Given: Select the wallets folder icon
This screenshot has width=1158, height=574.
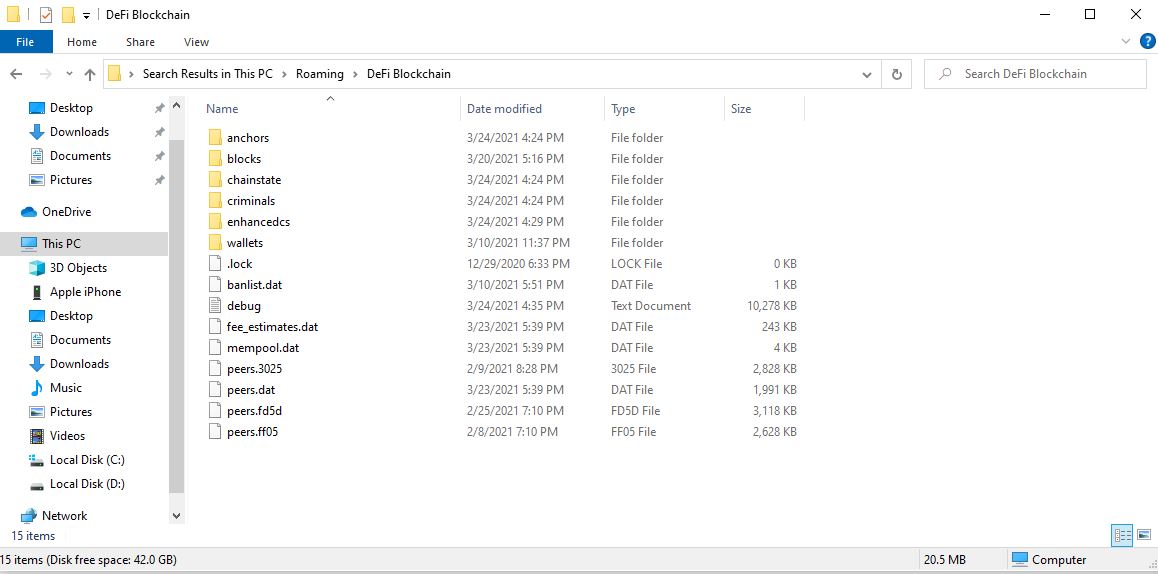Looking at the screenshot, I should tap(215, 242).
